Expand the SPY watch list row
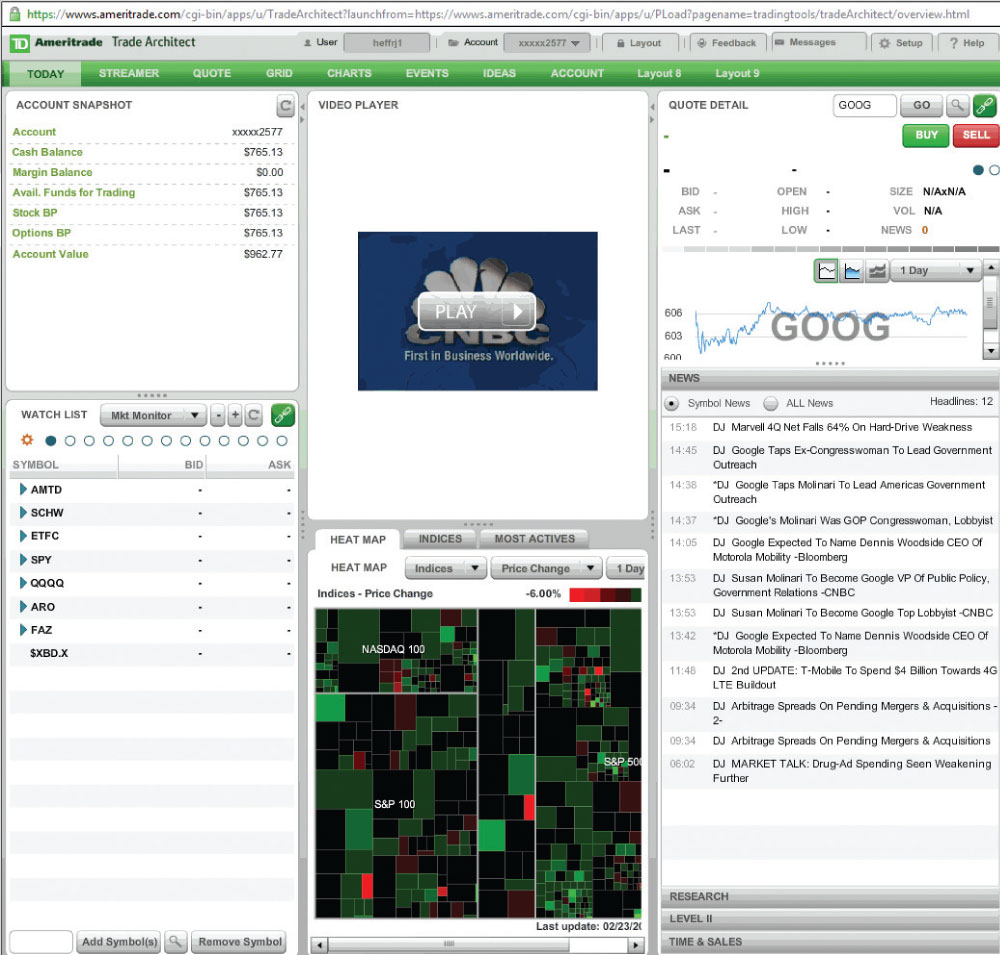 pyautogui.click(x=23, y=559)
